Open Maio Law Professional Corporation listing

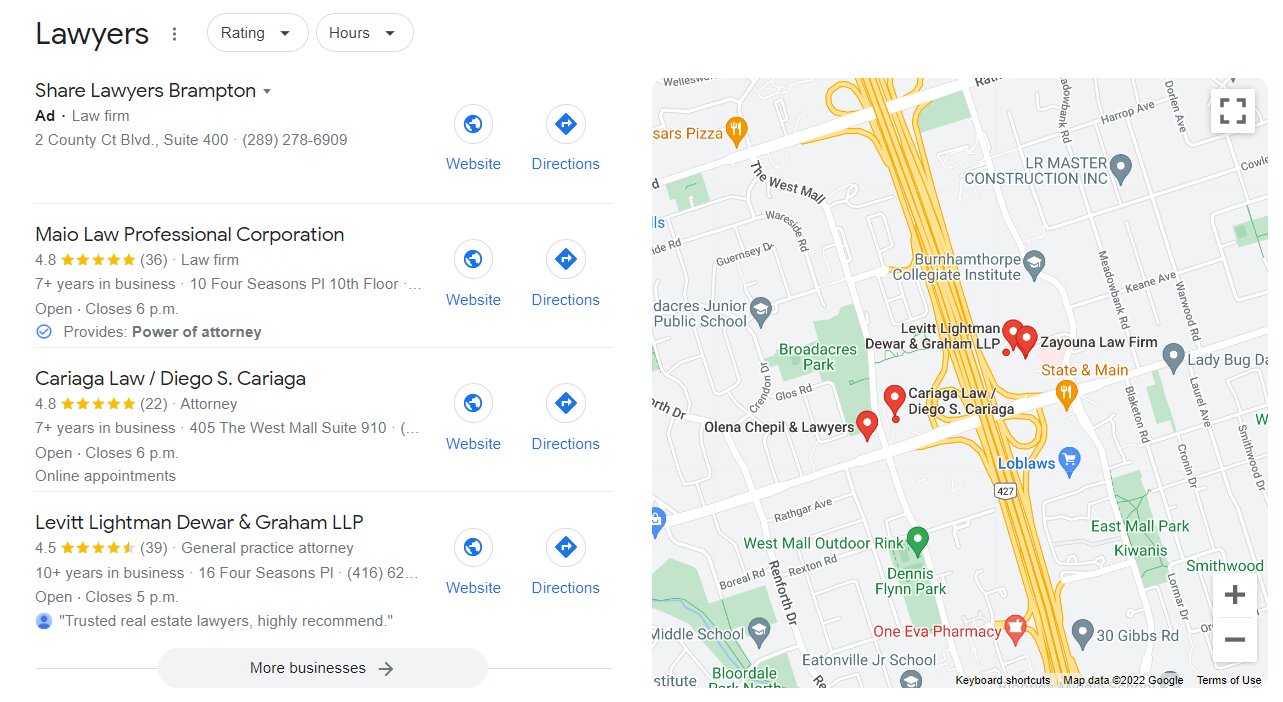click(189, 235)
